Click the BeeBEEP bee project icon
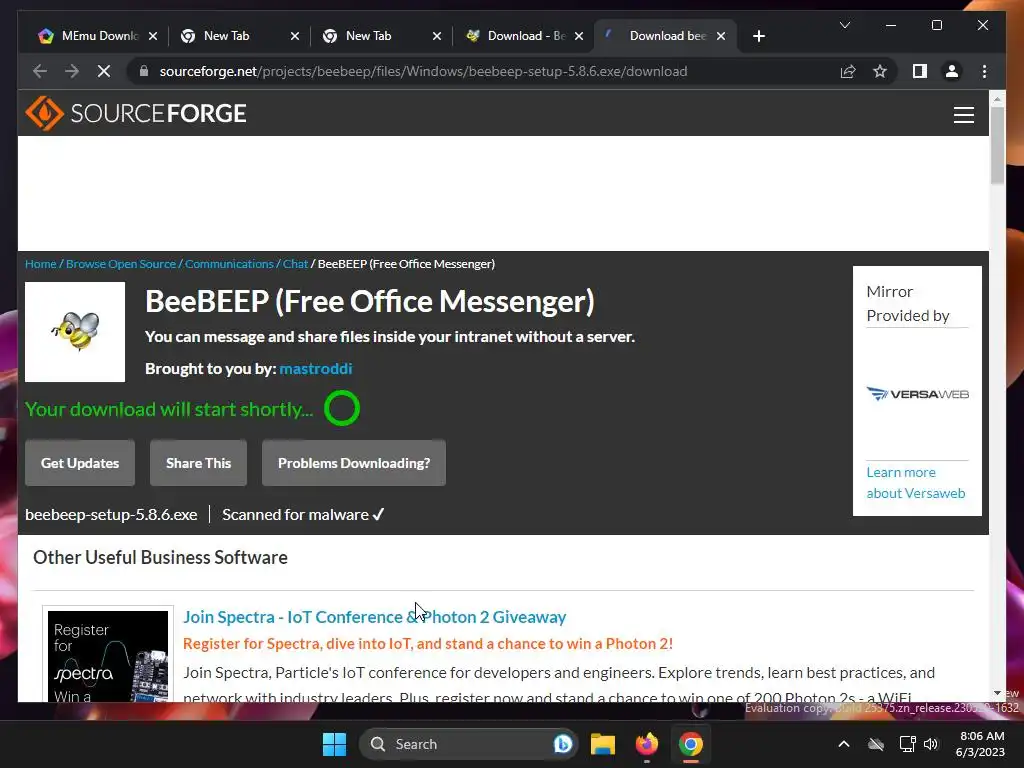This screenshot has height=768, width=1024. (75, 332)
